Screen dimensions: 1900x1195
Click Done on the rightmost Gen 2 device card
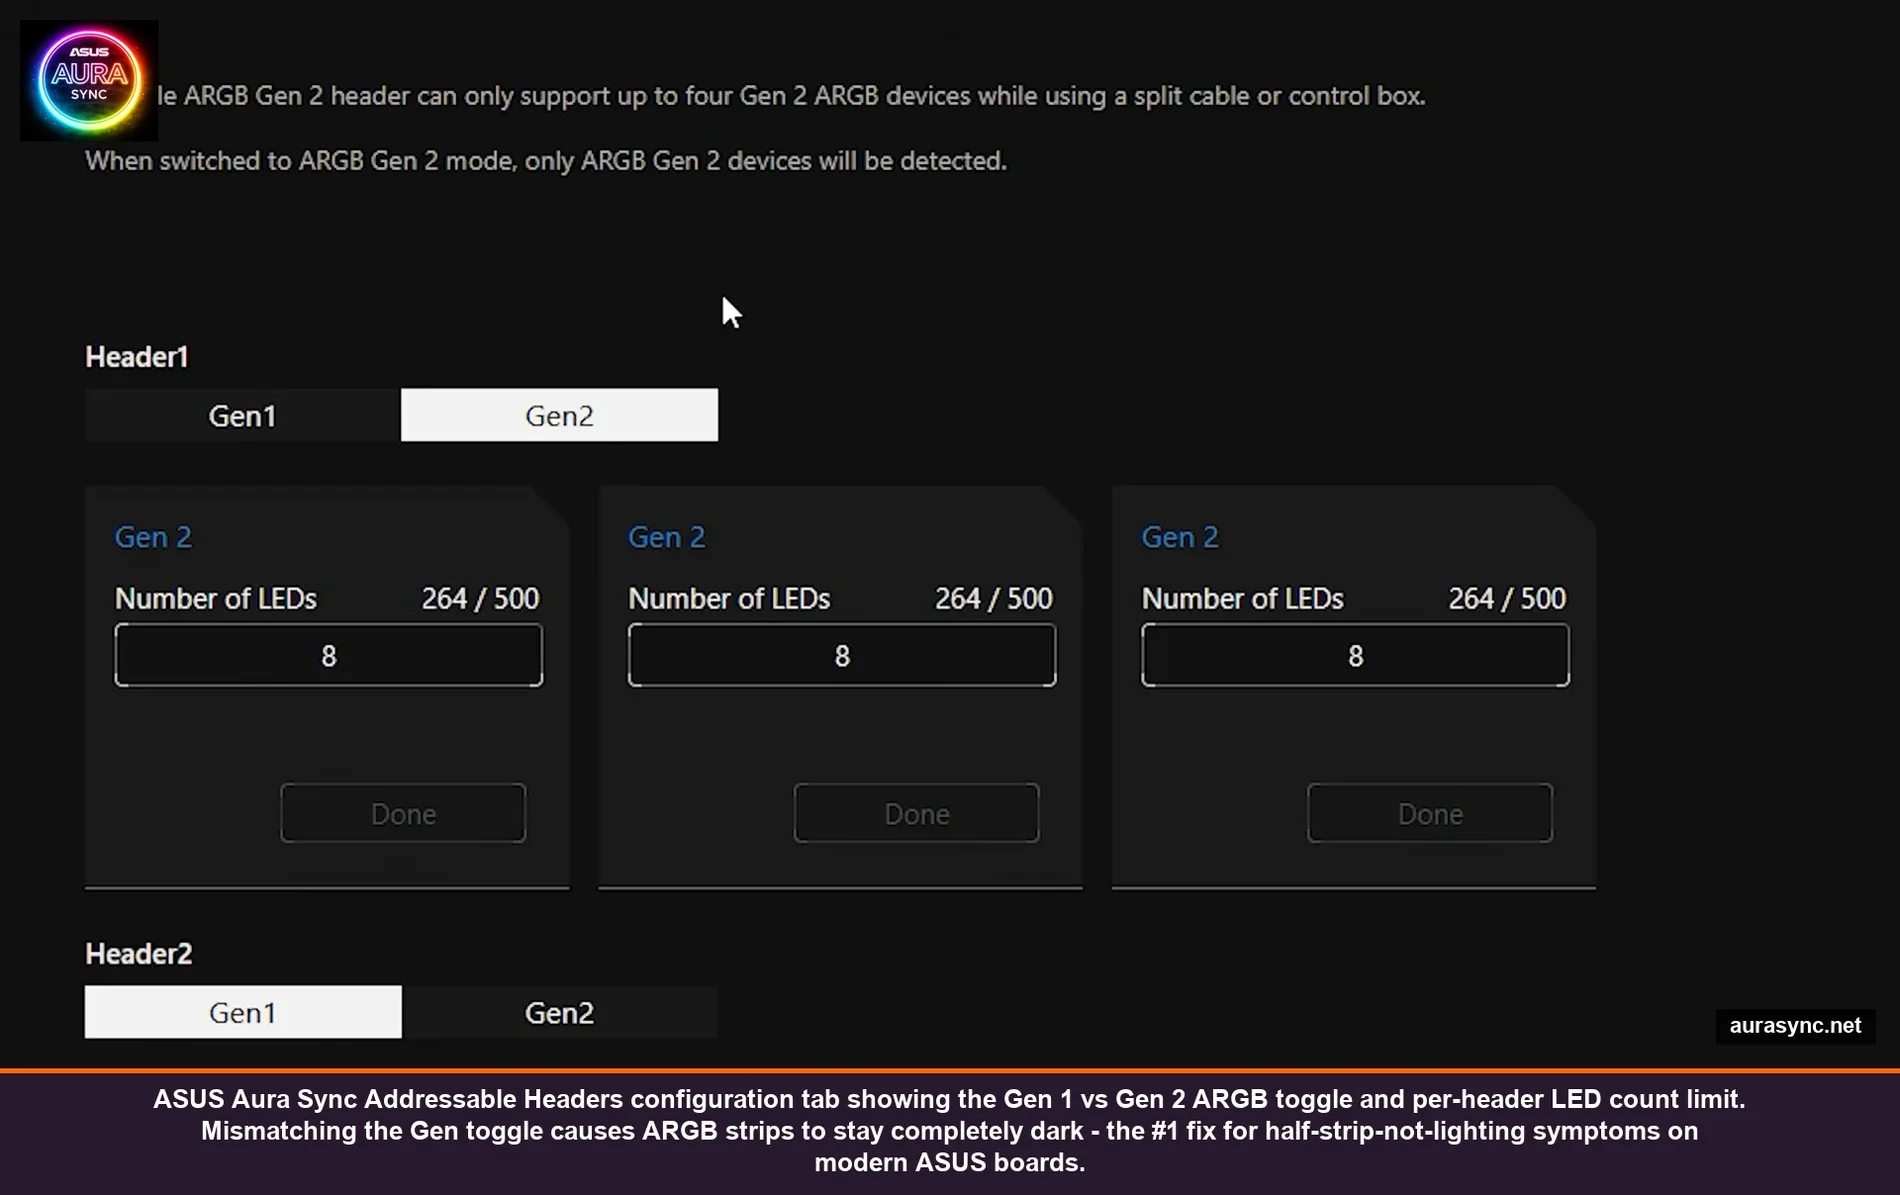[1429, 812]
